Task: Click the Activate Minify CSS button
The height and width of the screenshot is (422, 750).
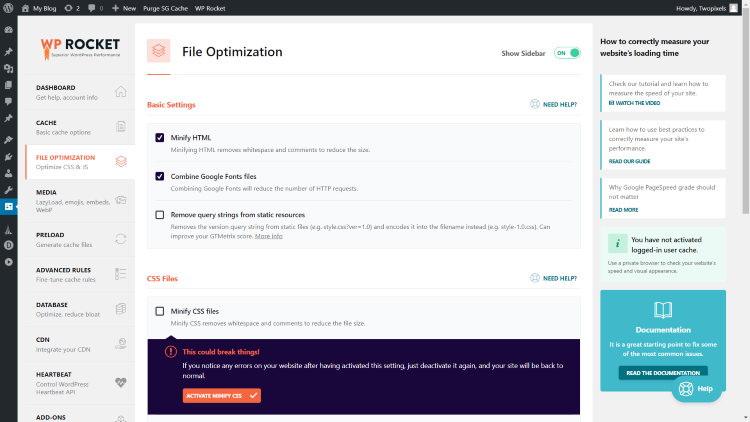Action: [221, 396]
